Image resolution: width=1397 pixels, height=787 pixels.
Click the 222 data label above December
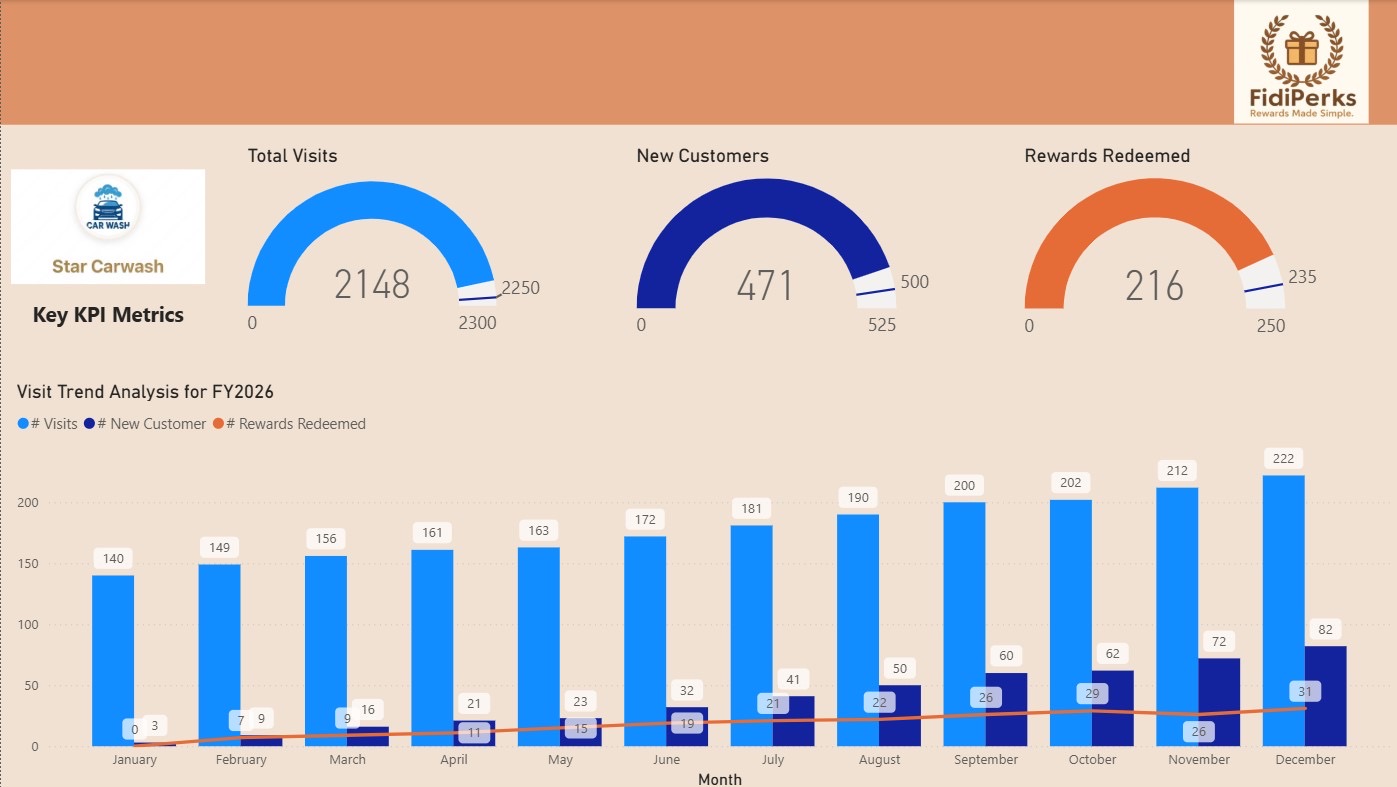(1283, 458)
